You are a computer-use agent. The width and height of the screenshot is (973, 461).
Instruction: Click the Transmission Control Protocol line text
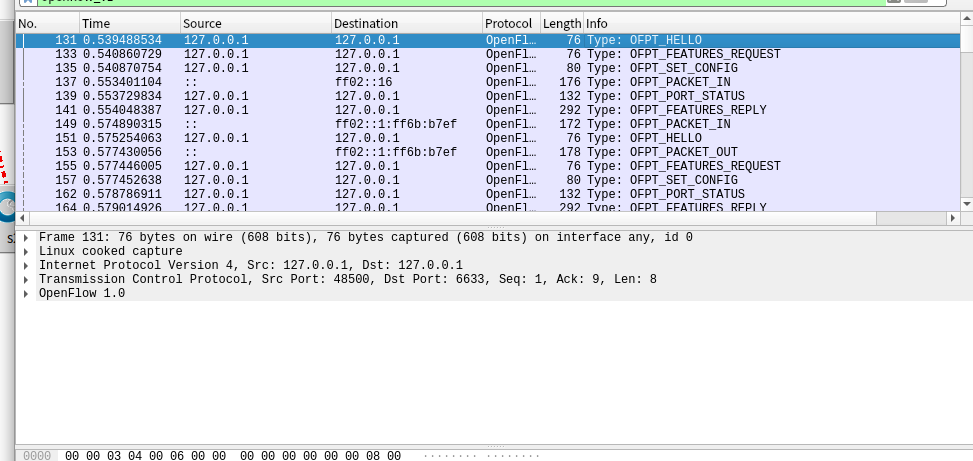pos(348,280)
